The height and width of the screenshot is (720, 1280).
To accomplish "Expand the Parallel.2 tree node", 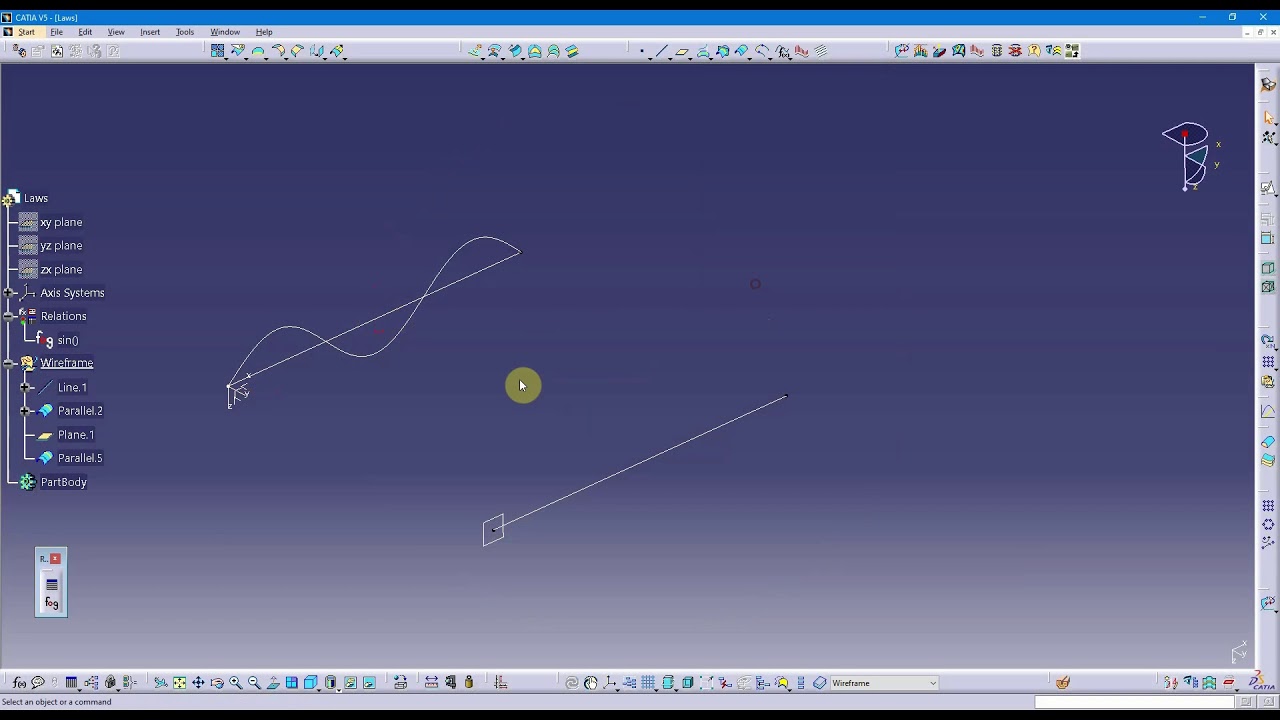I will [x=26, y=411].
